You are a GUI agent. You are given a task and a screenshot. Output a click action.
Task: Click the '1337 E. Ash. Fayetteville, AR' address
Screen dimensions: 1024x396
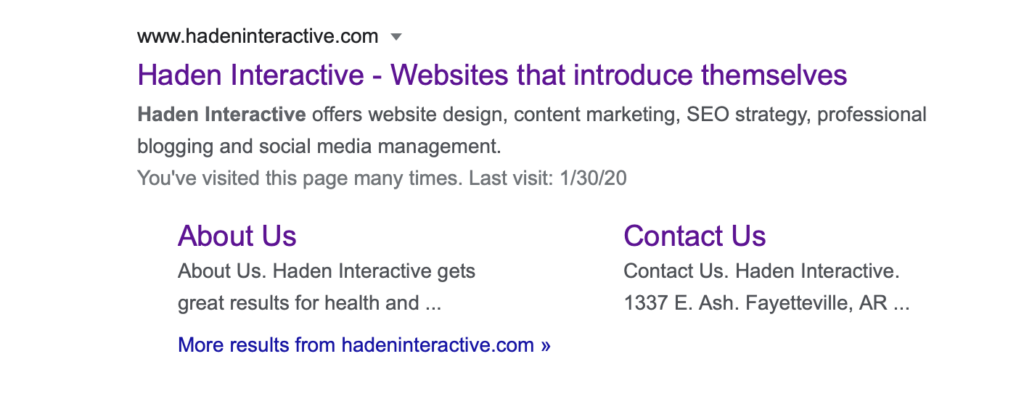(756, 304)
